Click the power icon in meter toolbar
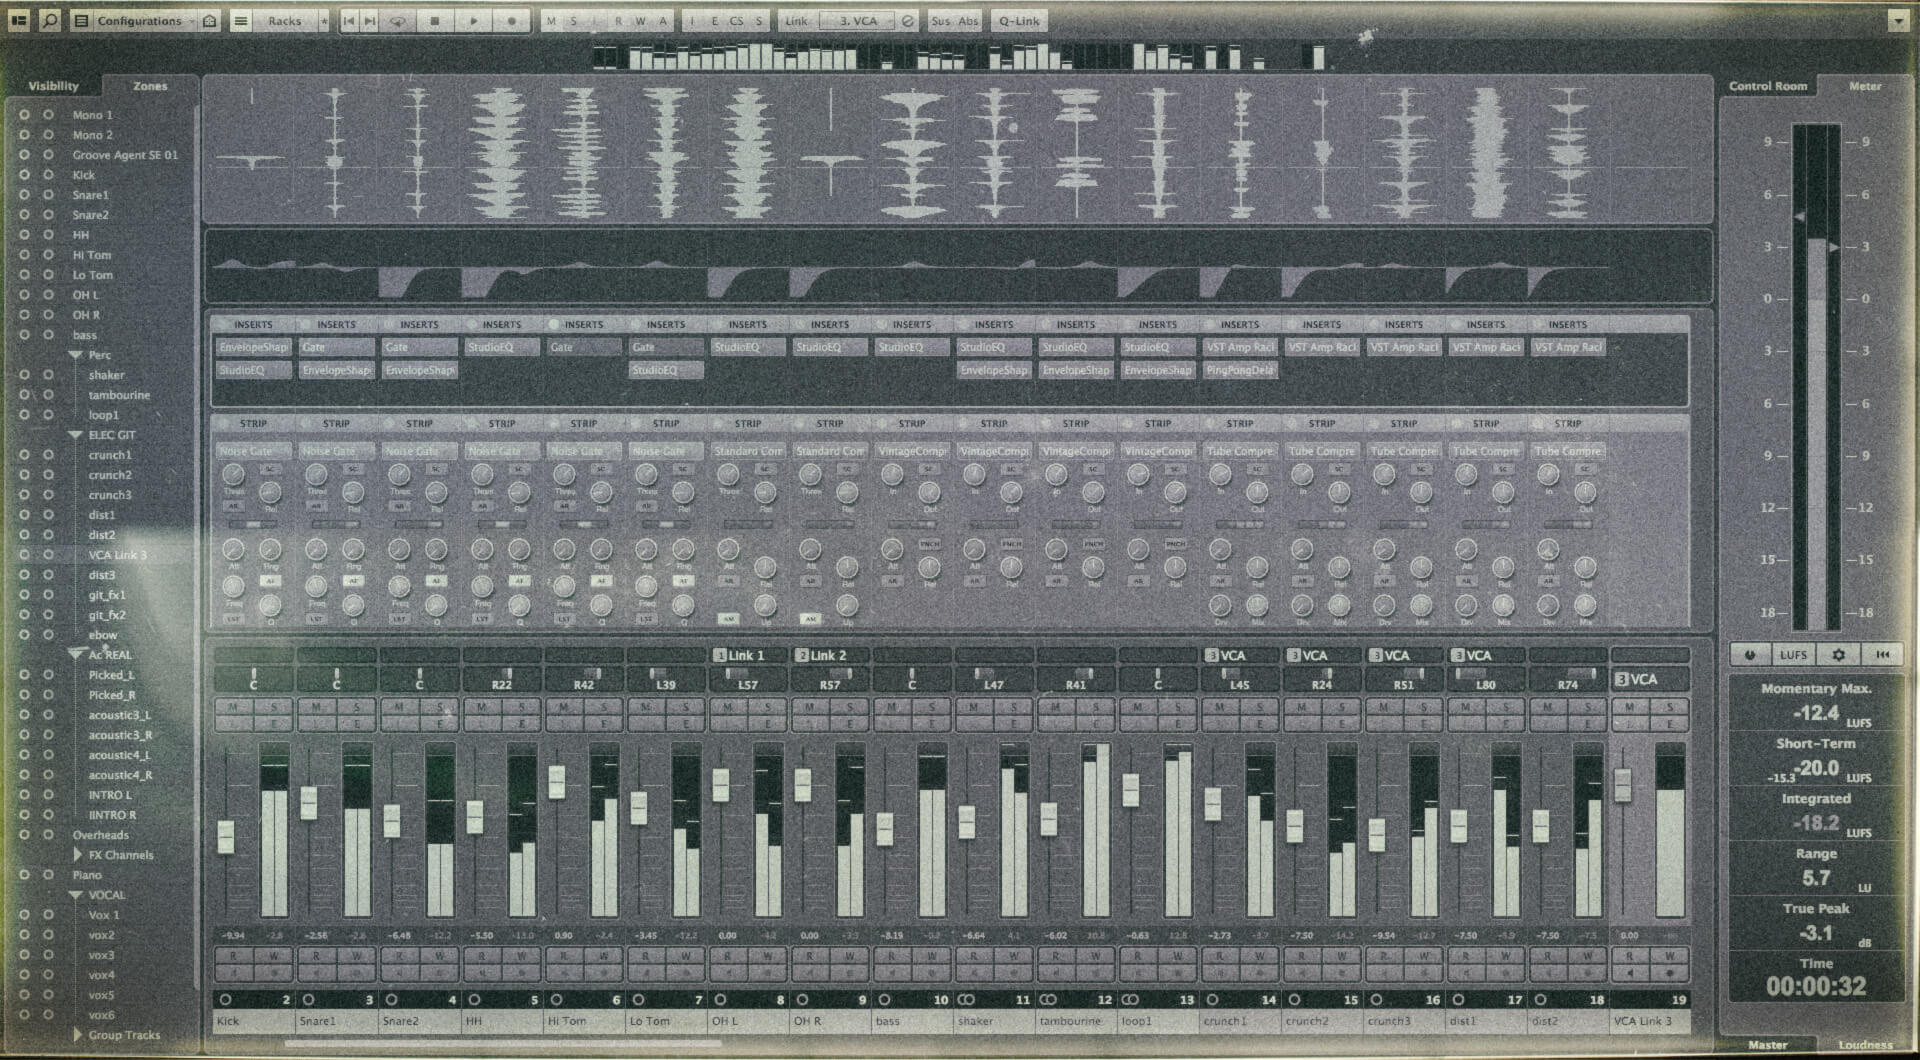The height and width of the screenshot is (1060, 1920). click(1750, 654)
